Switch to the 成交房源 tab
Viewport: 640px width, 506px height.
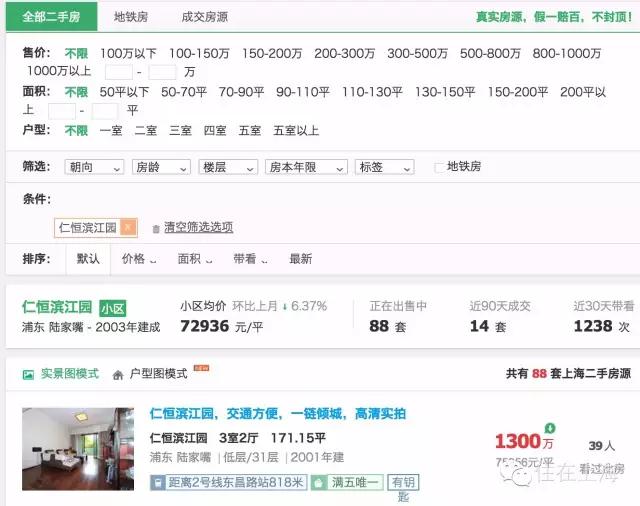pyautogui.click(x=204, y=17)
